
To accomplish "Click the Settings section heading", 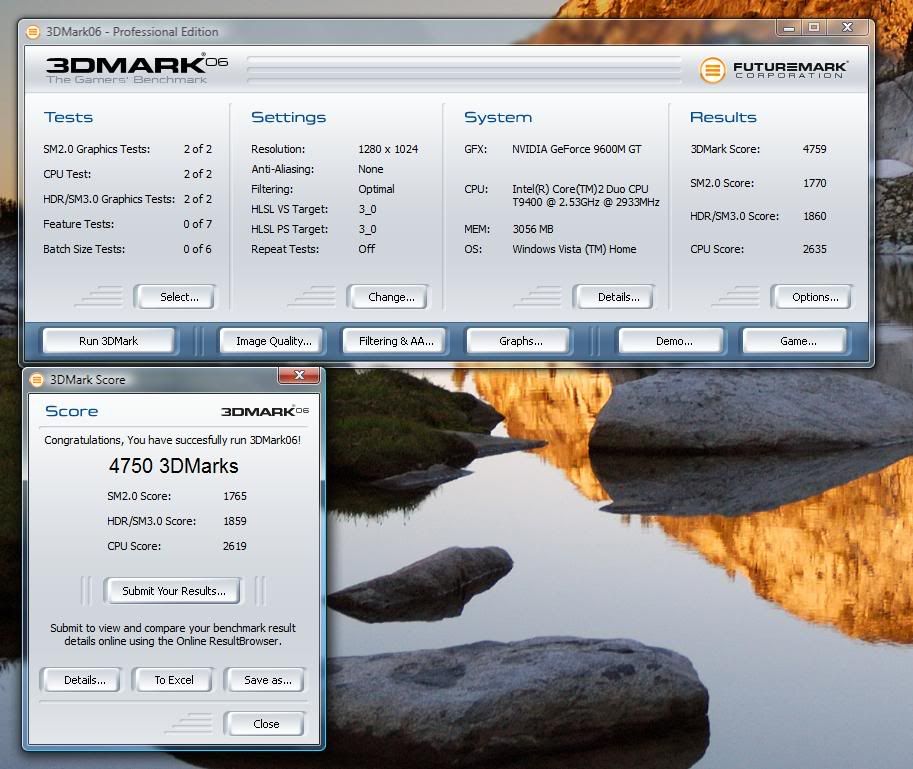I will coord(288,118).
